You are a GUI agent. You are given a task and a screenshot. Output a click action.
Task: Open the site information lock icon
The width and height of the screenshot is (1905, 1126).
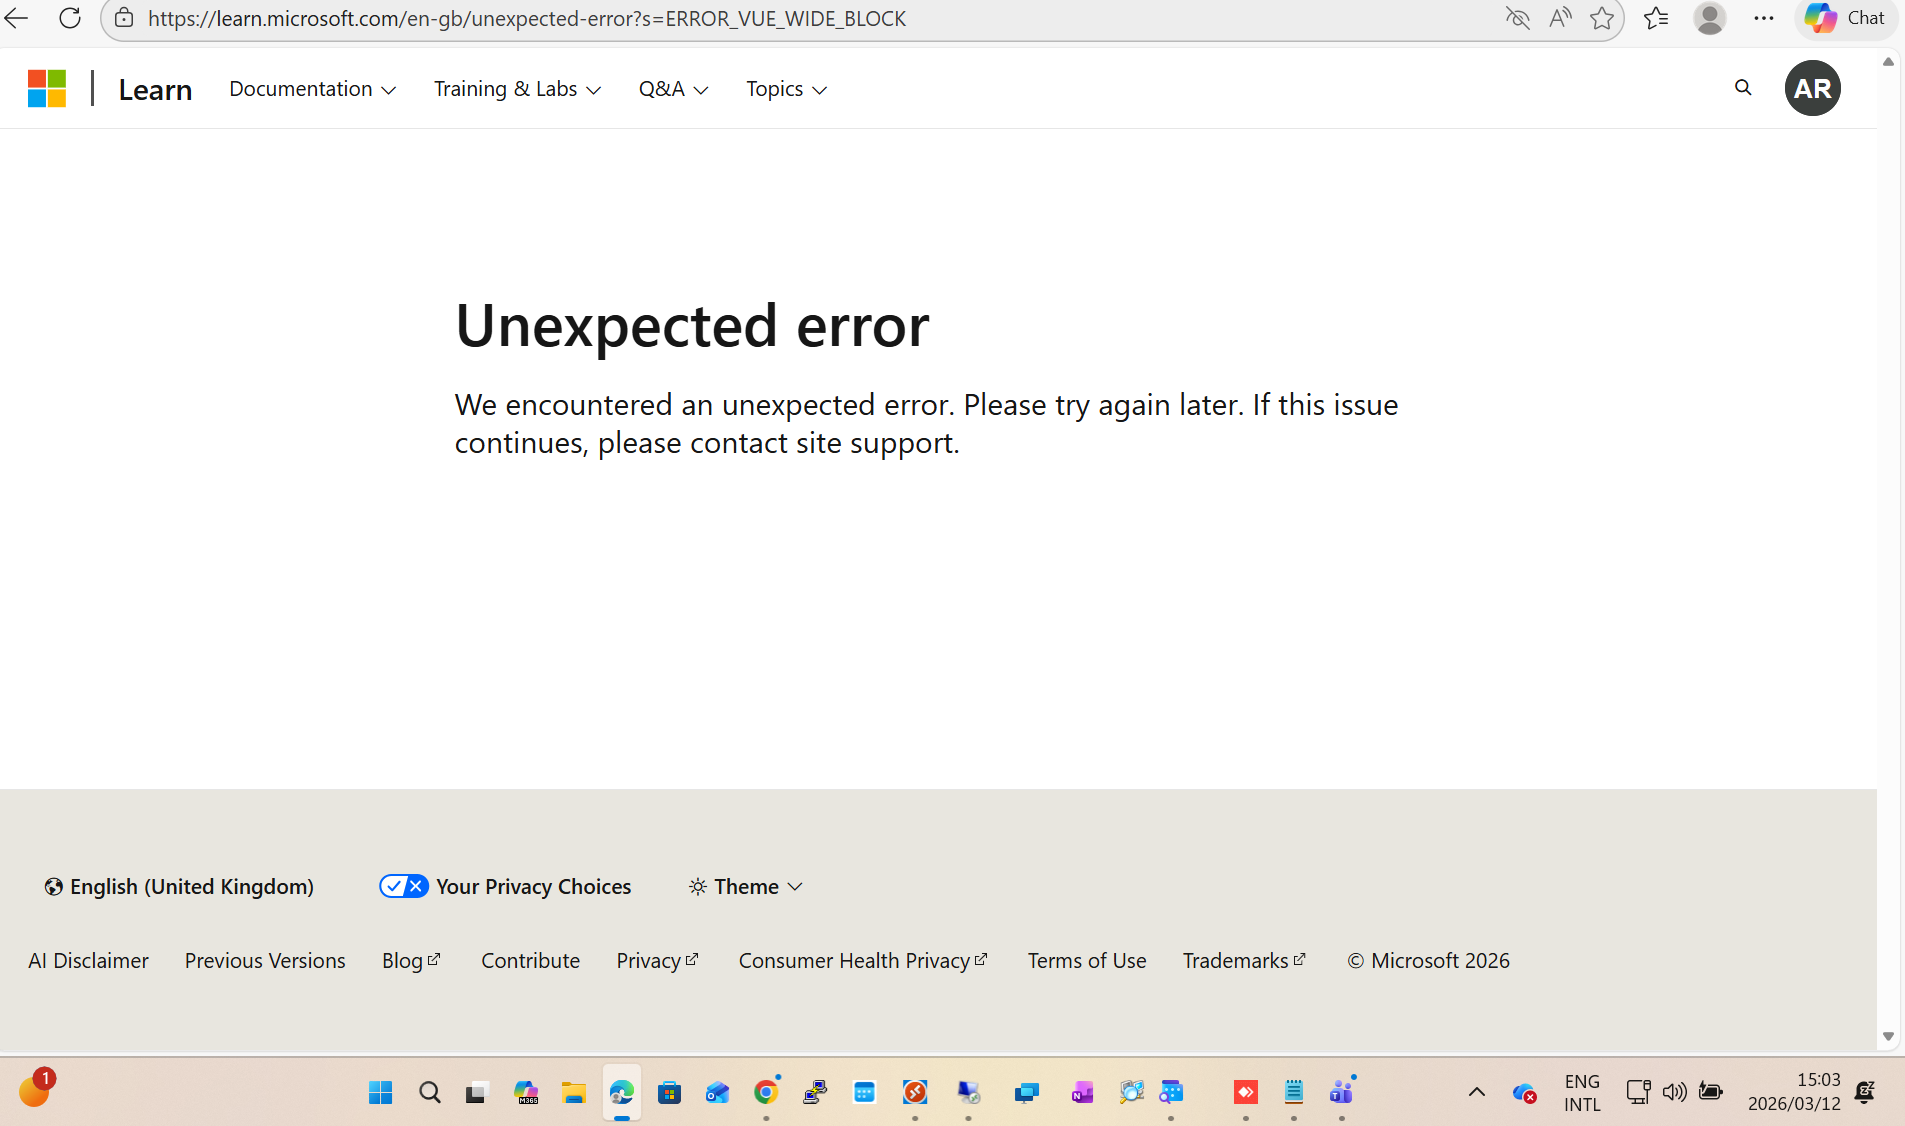click(124, 18)
